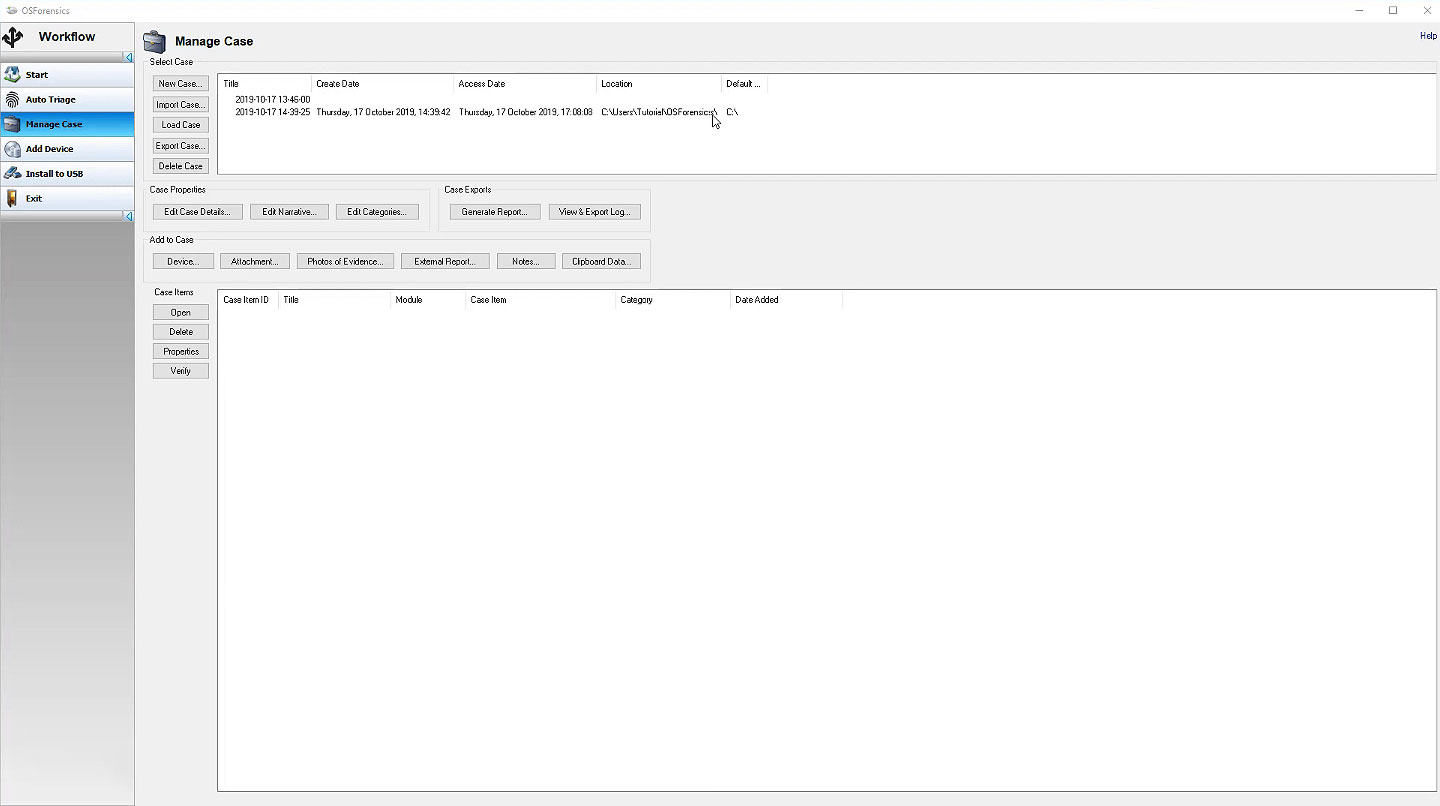Open Auto Triage via the fingerprint icon

[12, 100]
